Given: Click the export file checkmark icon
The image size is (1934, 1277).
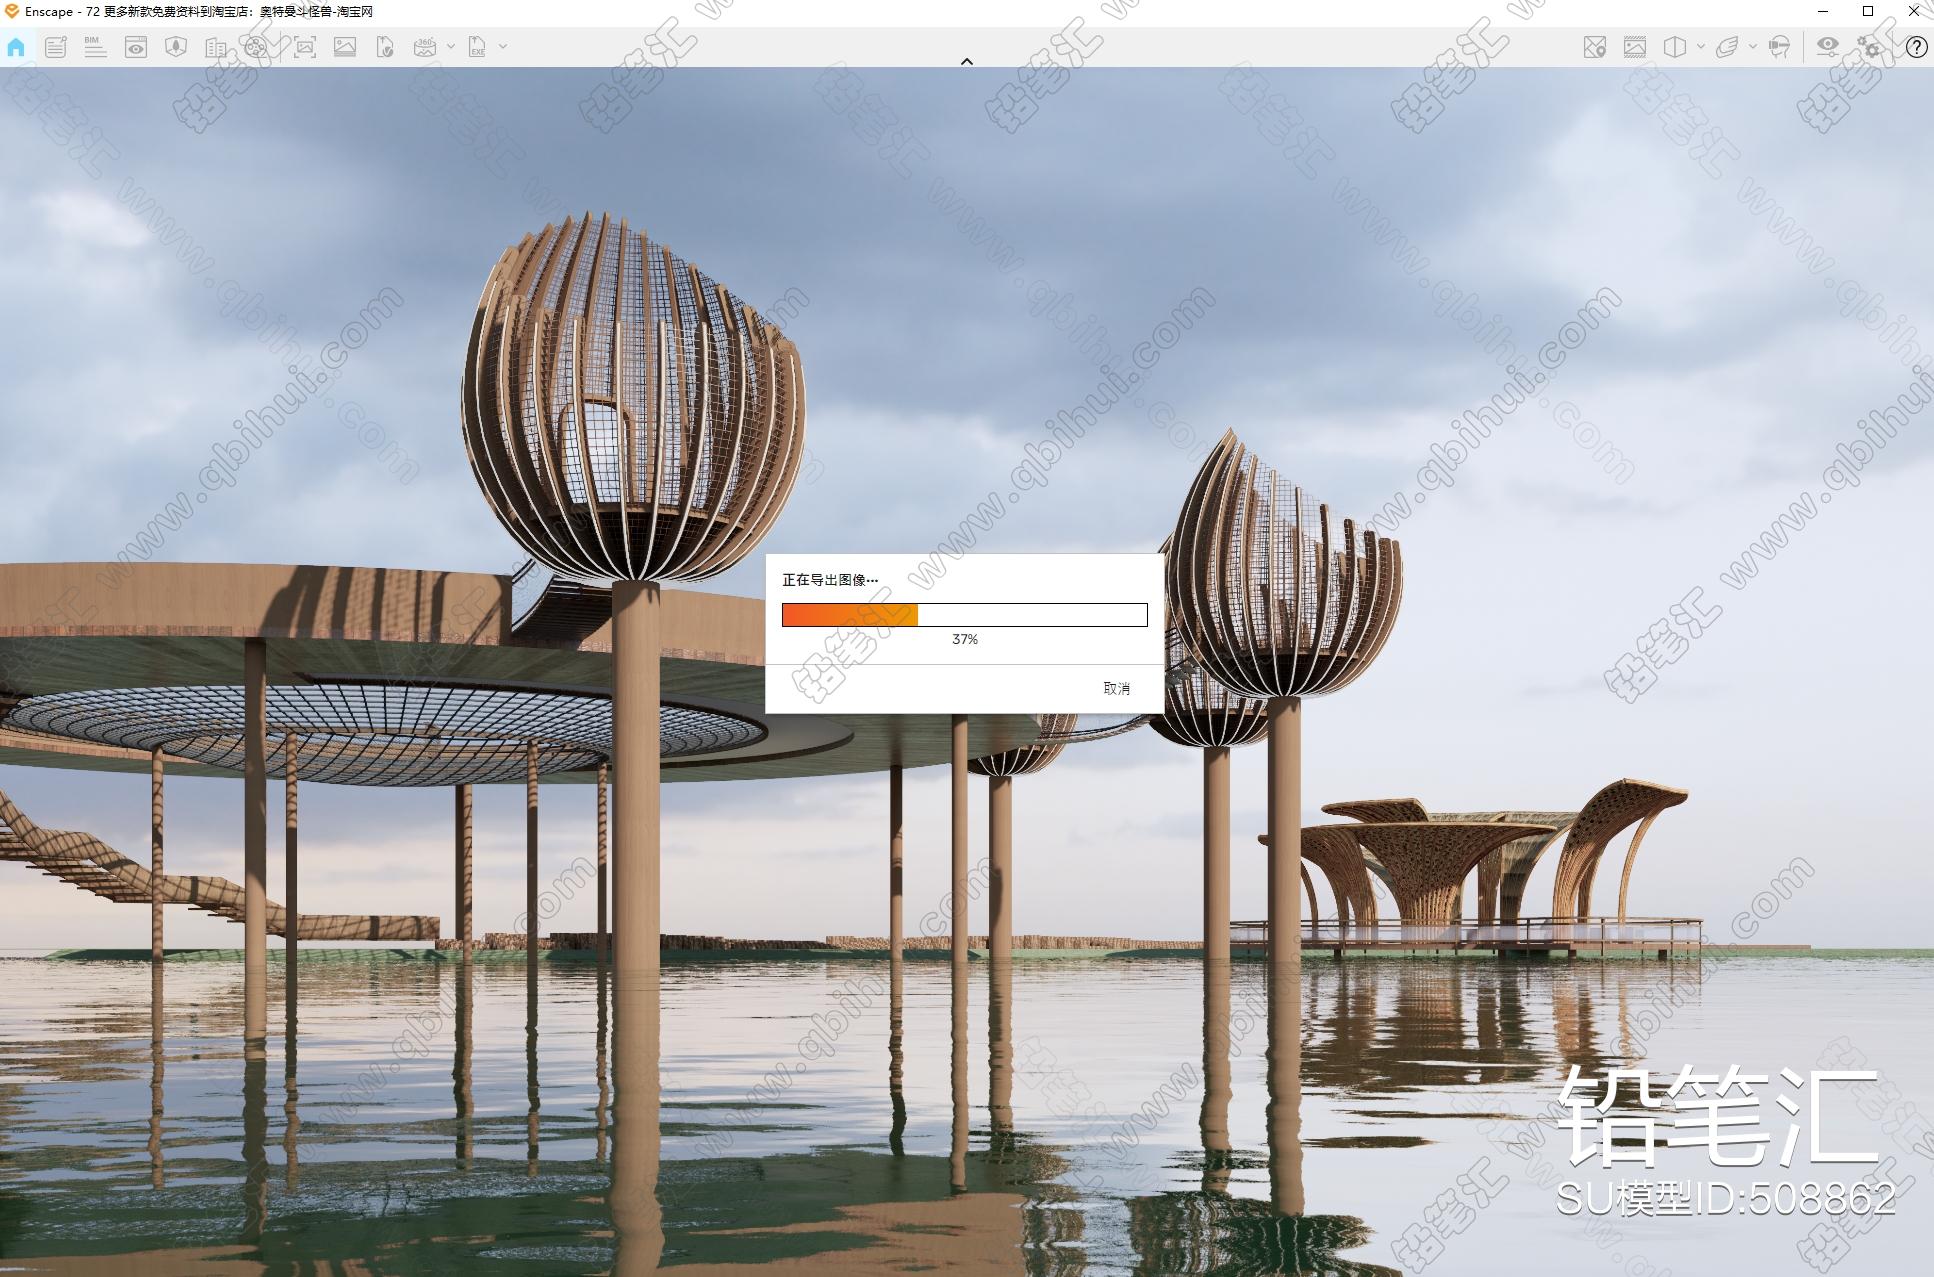Looking at the screenshot, I should (385, 46).
